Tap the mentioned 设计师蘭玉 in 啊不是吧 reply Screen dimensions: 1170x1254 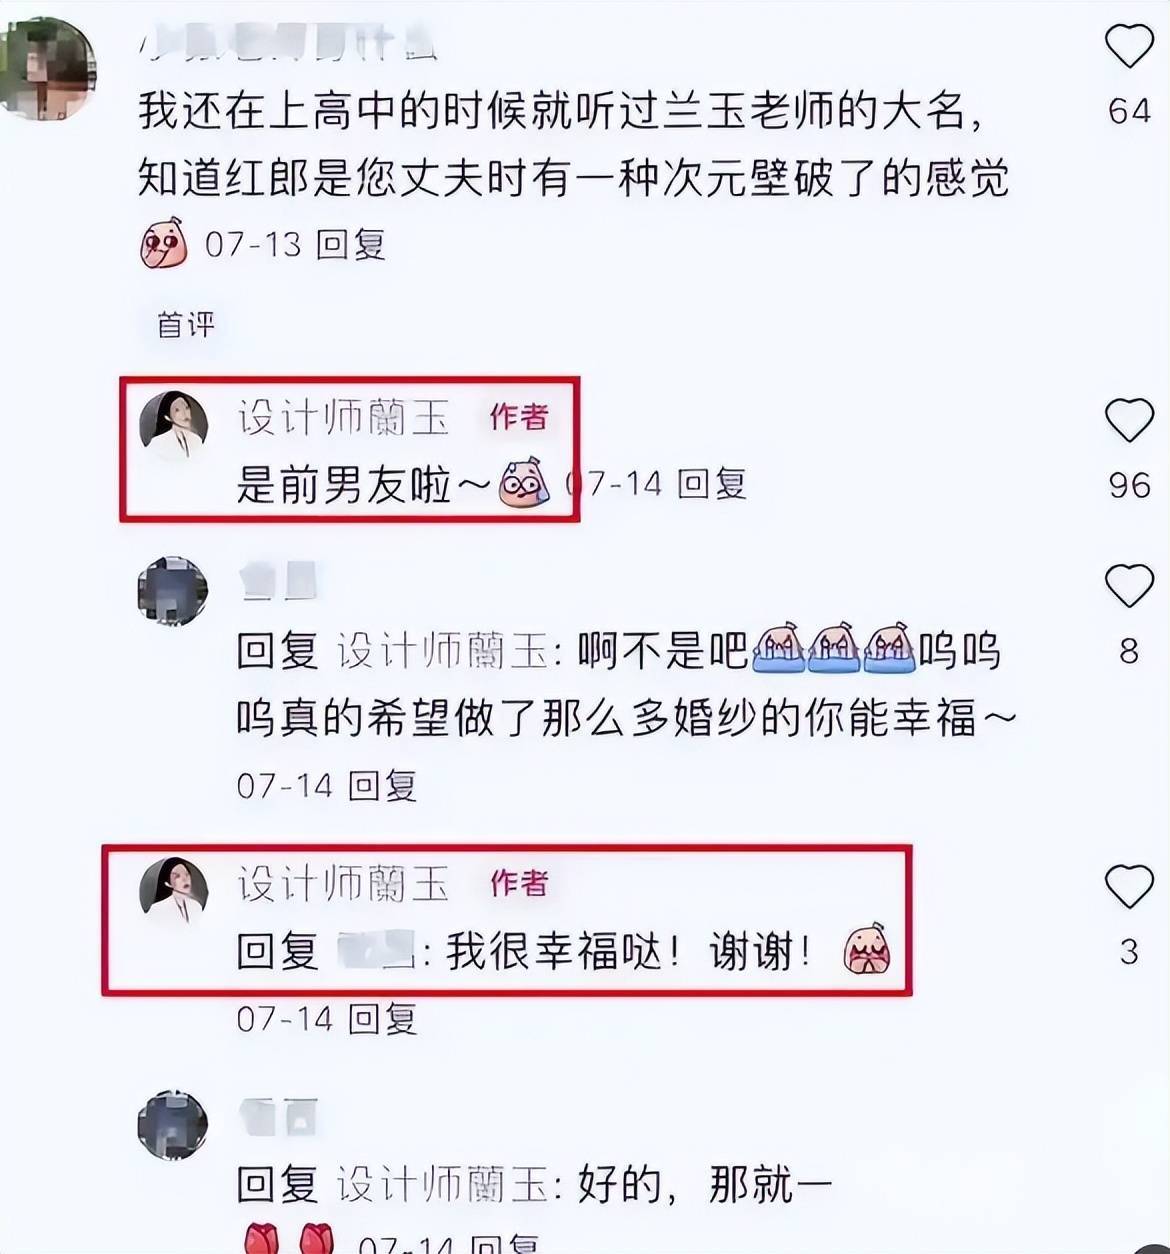(x=443, y=652)
